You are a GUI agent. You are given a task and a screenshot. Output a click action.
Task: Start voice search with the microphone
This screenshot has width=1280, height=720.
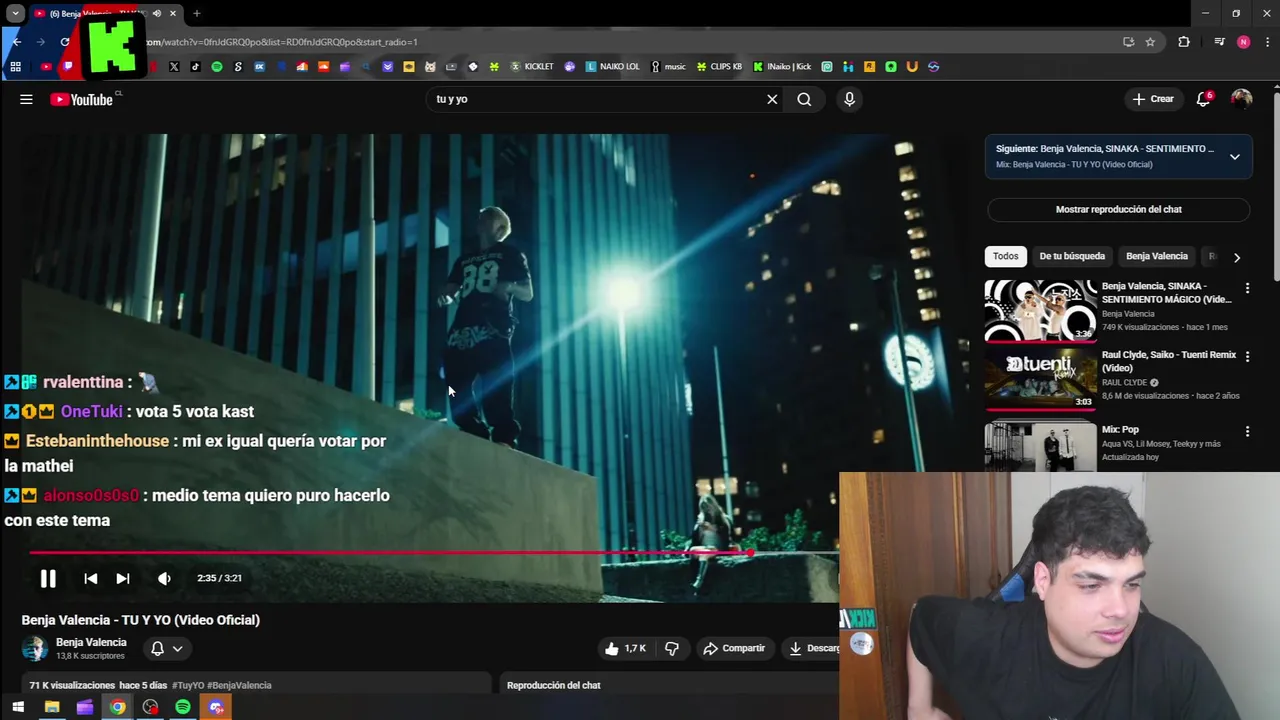tap(849, 99)
